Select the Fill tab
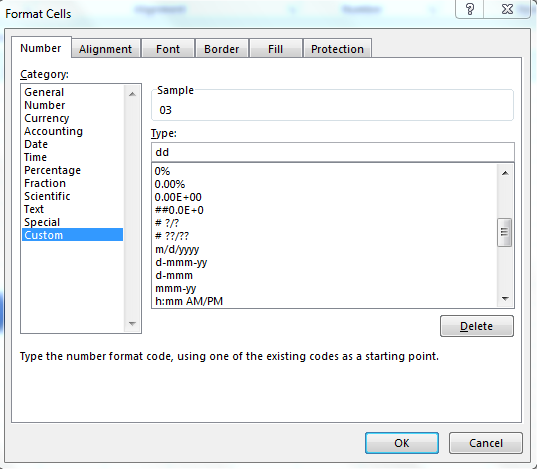 [275, 49]
